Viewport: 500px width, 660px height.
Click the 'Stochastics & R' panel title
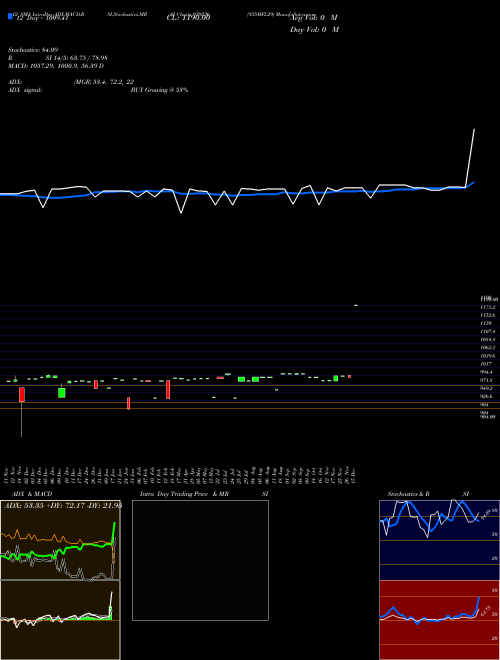408,494
